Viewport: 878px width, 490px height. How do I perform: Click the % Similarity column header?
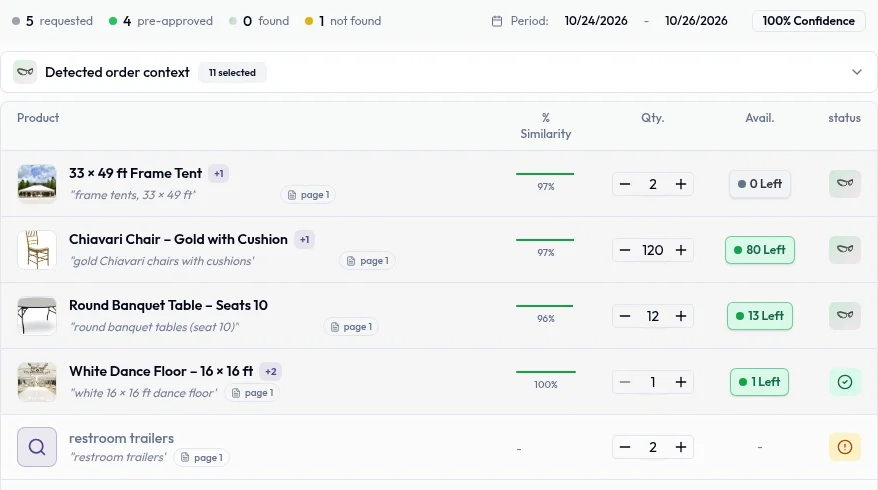545,126
